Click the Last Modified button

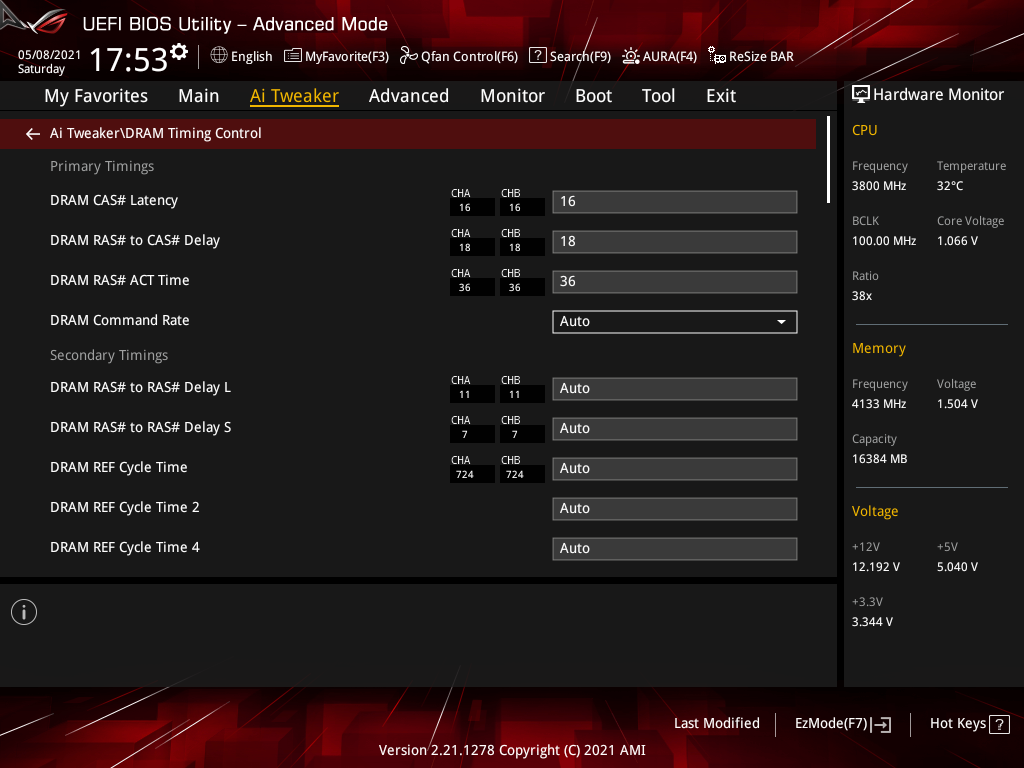[716, 723]
